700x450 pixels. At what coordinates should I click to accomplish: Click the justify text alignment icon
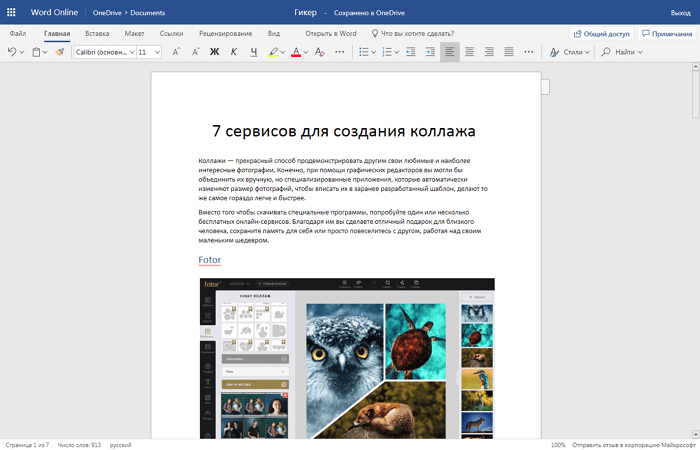509,51
